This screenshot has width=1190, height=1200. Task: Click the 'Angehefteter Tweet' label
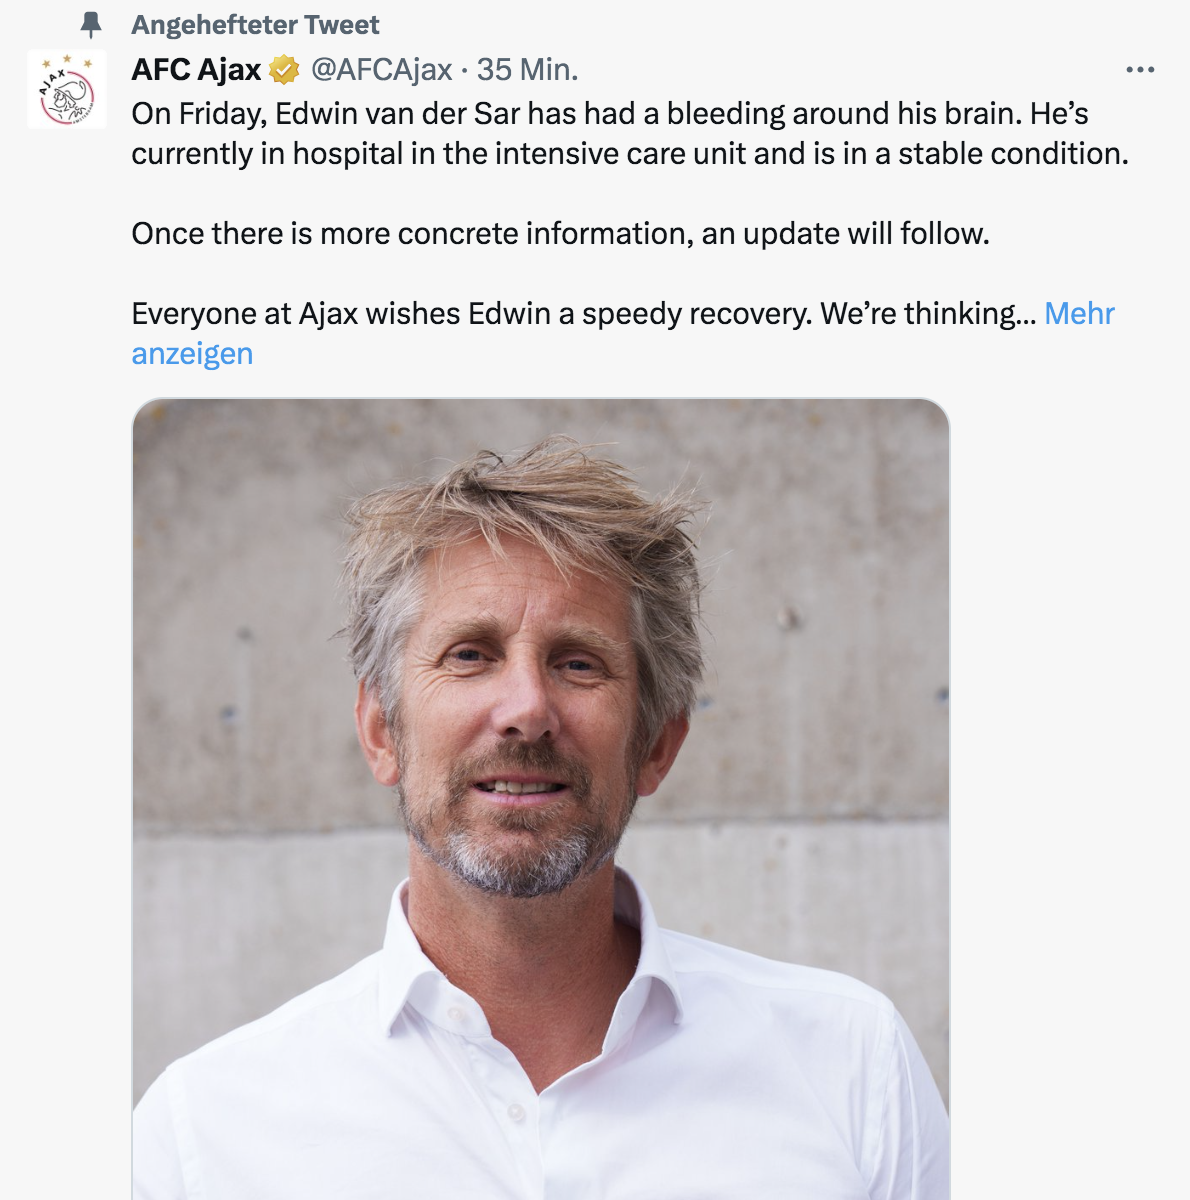pyautogui.click(x=255, y=25)
